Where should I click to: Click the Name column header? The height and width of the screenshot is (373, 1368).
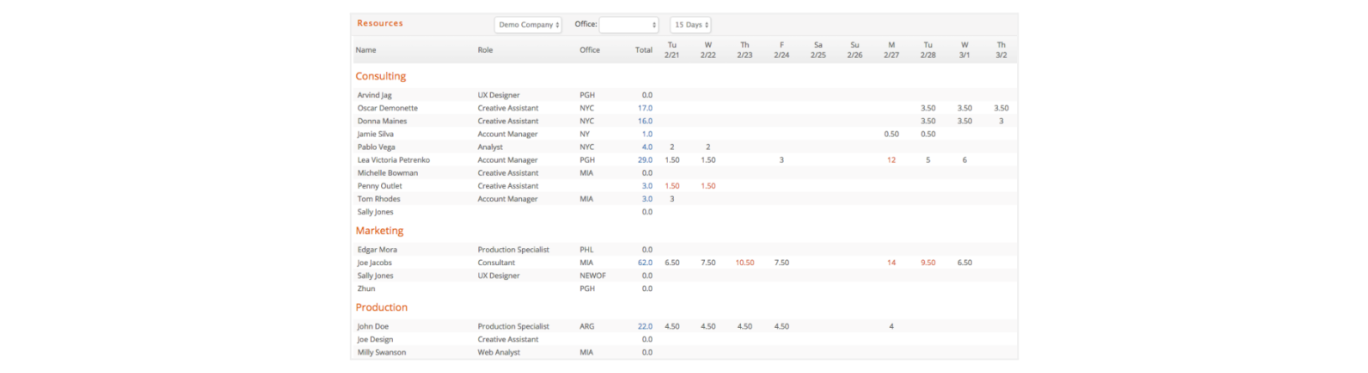(366, 50)
